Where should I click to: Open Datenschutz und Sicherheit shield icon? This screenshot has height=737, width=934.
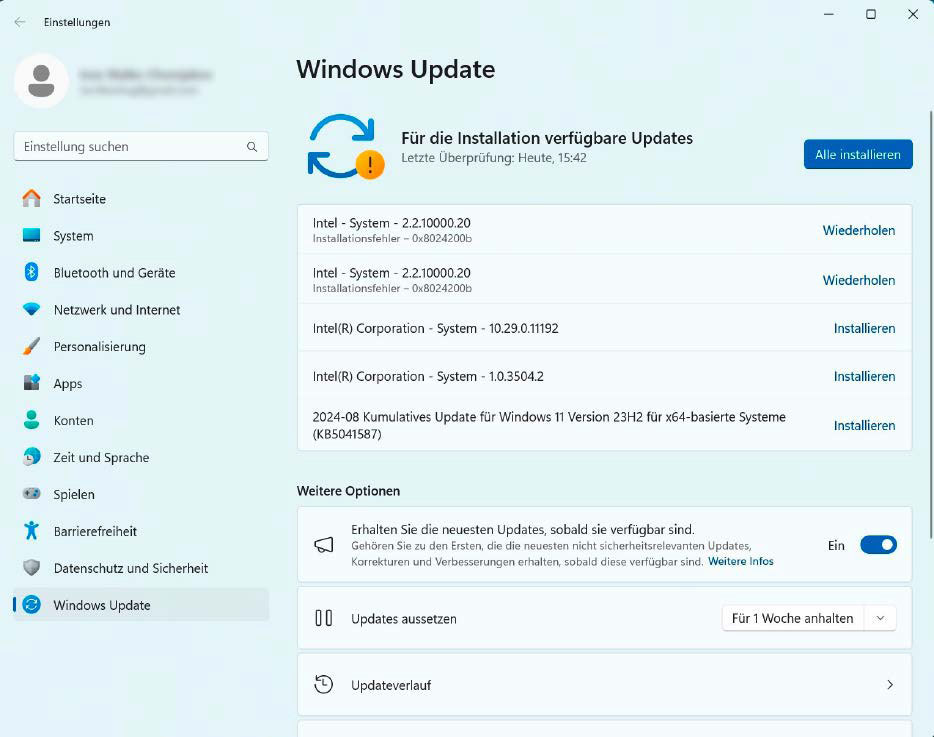(32, 568)
